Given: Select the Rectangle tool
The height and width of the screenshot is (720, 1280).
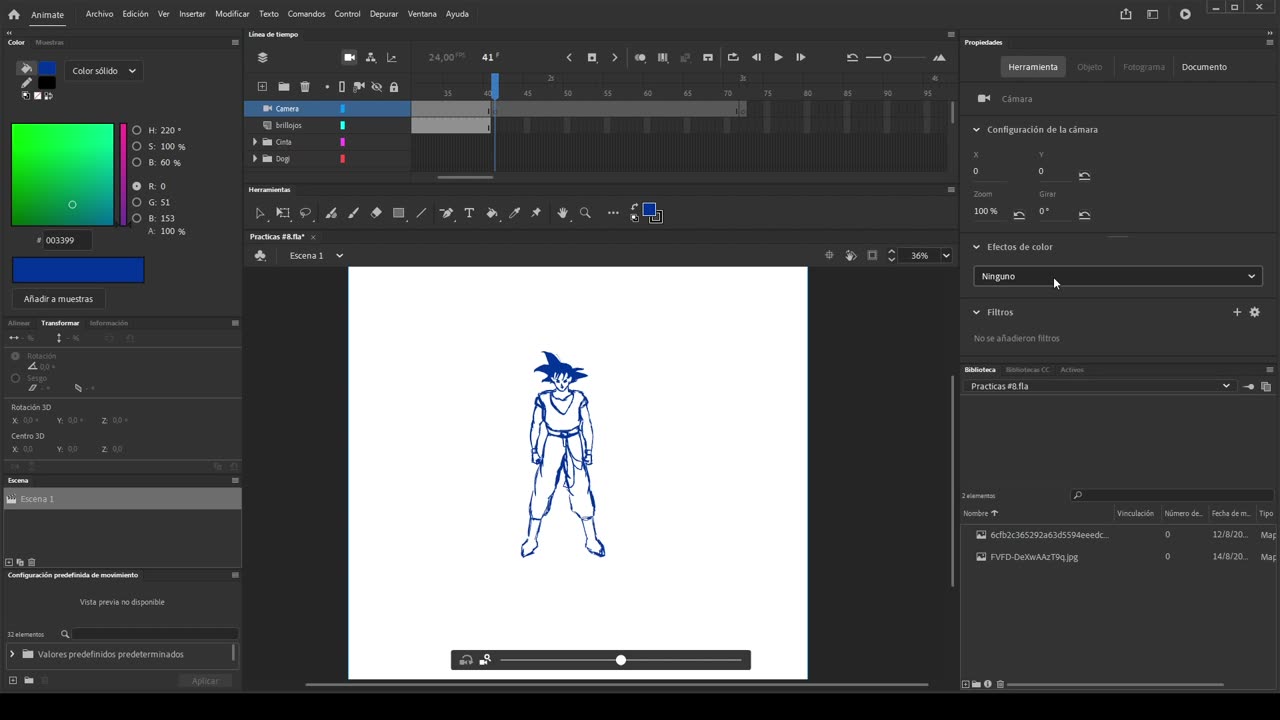Looking at the screenshot, I should [x=398, y=213].
